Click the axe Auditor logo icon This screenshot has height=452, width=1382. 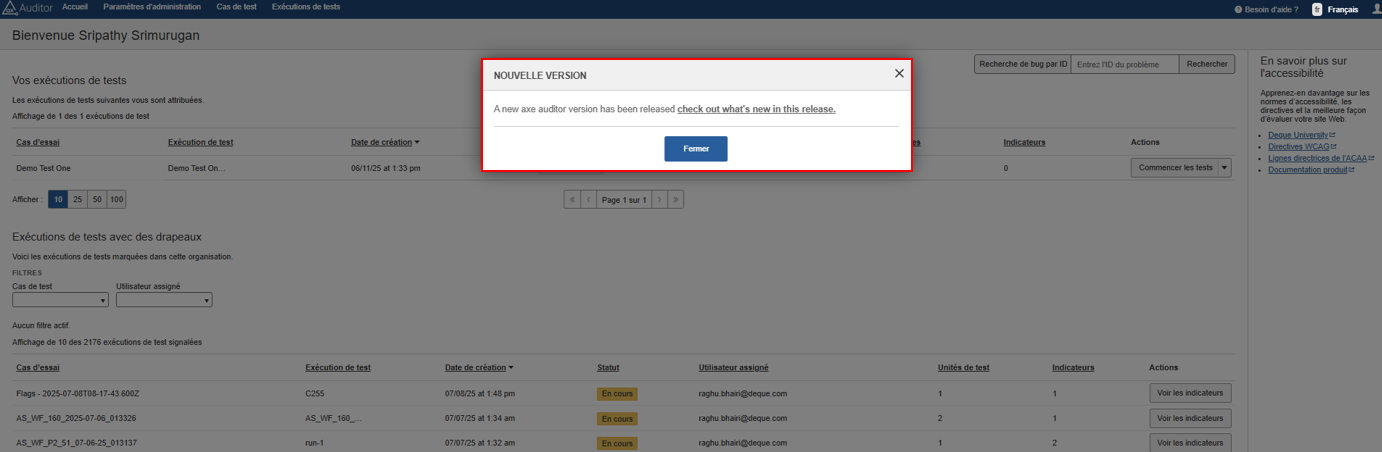pyautogui.click(x=9, y=8)
